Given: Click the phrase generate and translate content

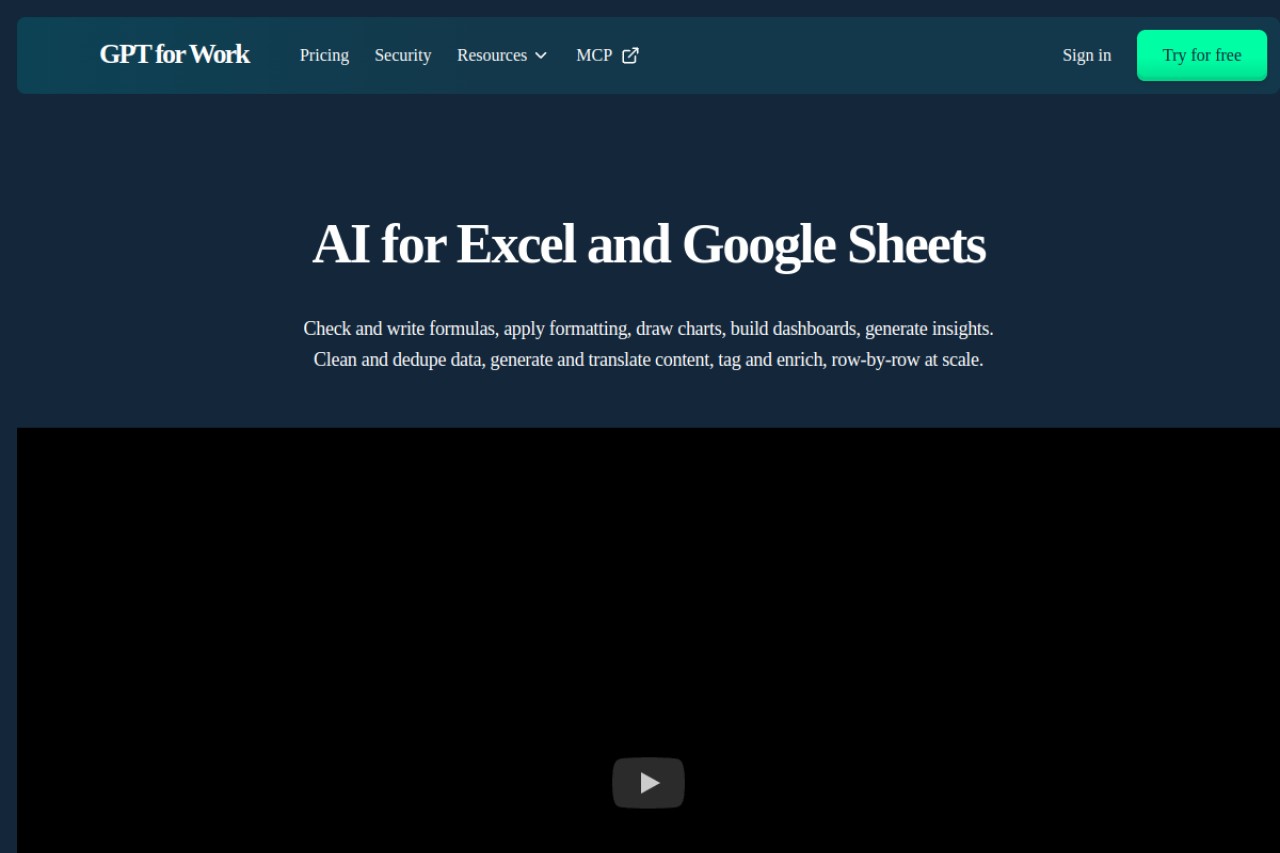Looking at the screenshot, I should tap(600, 360).
